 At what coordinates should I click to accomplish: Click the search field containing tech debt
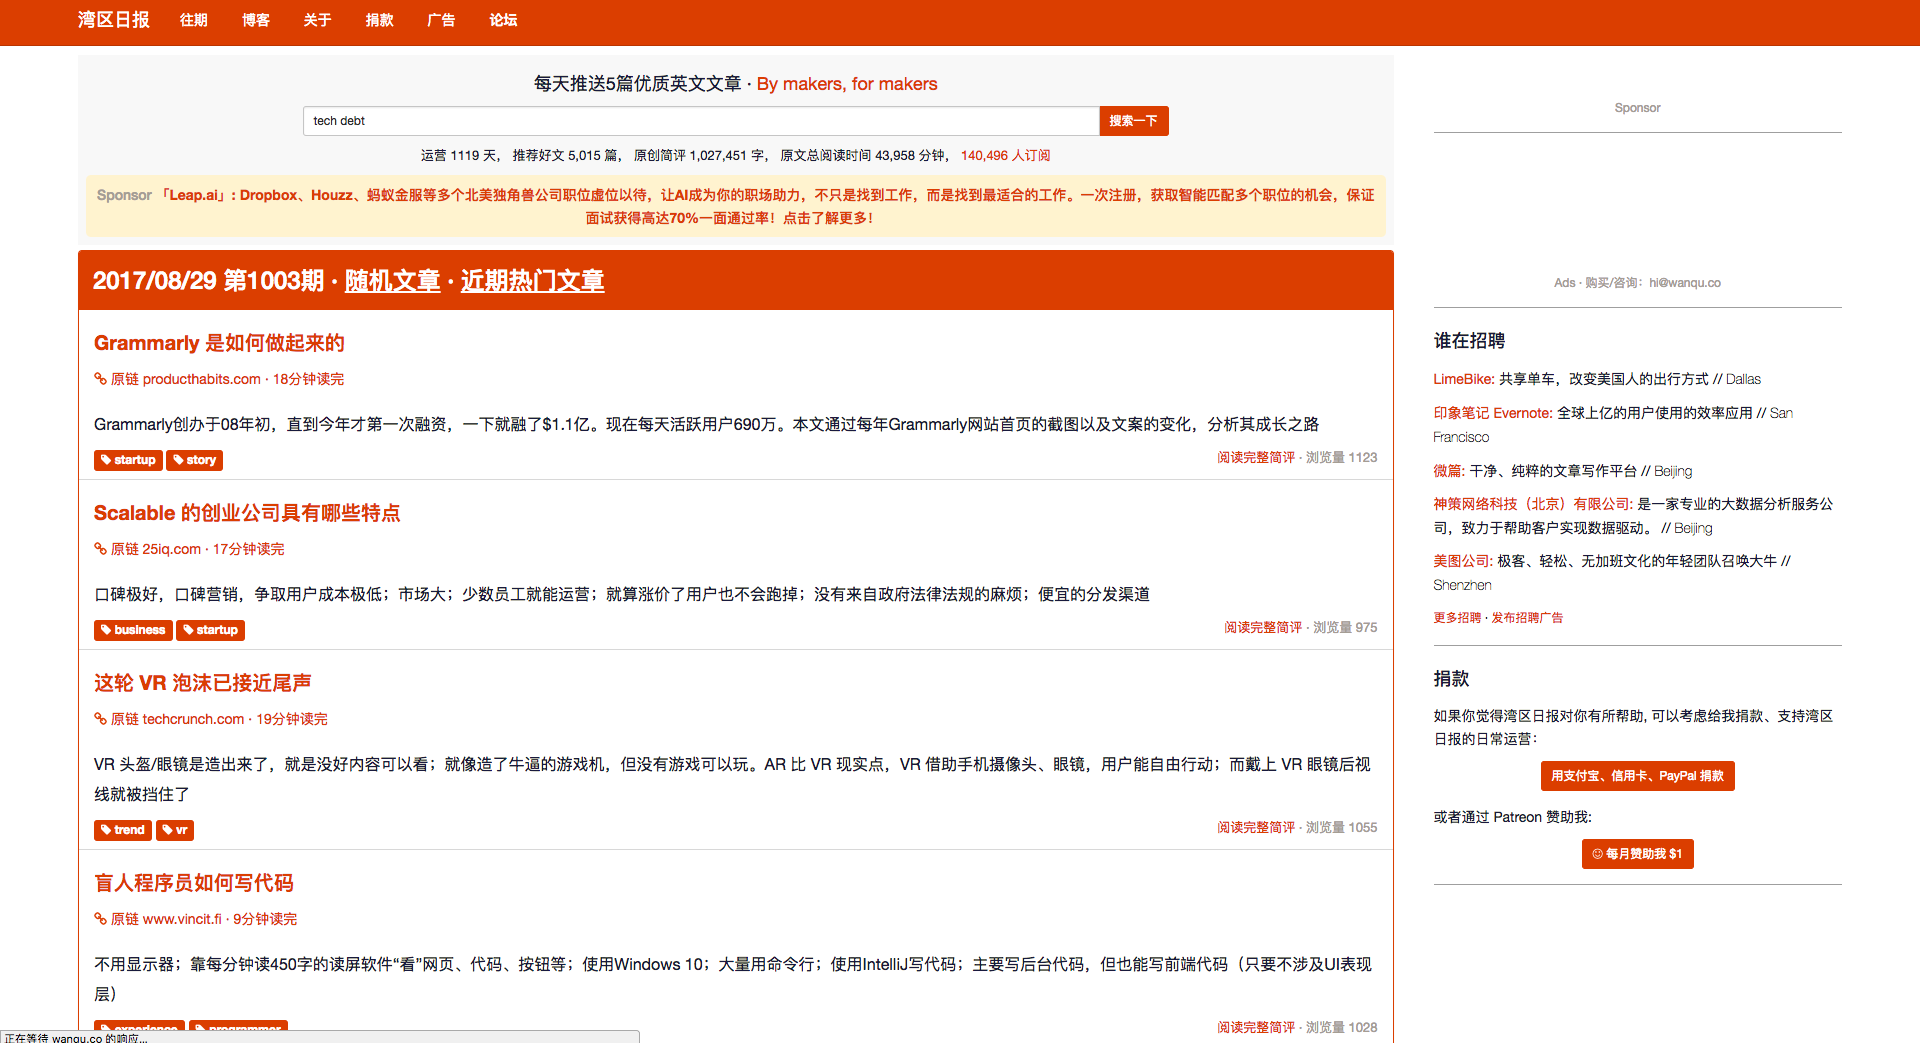coord(700,121)
